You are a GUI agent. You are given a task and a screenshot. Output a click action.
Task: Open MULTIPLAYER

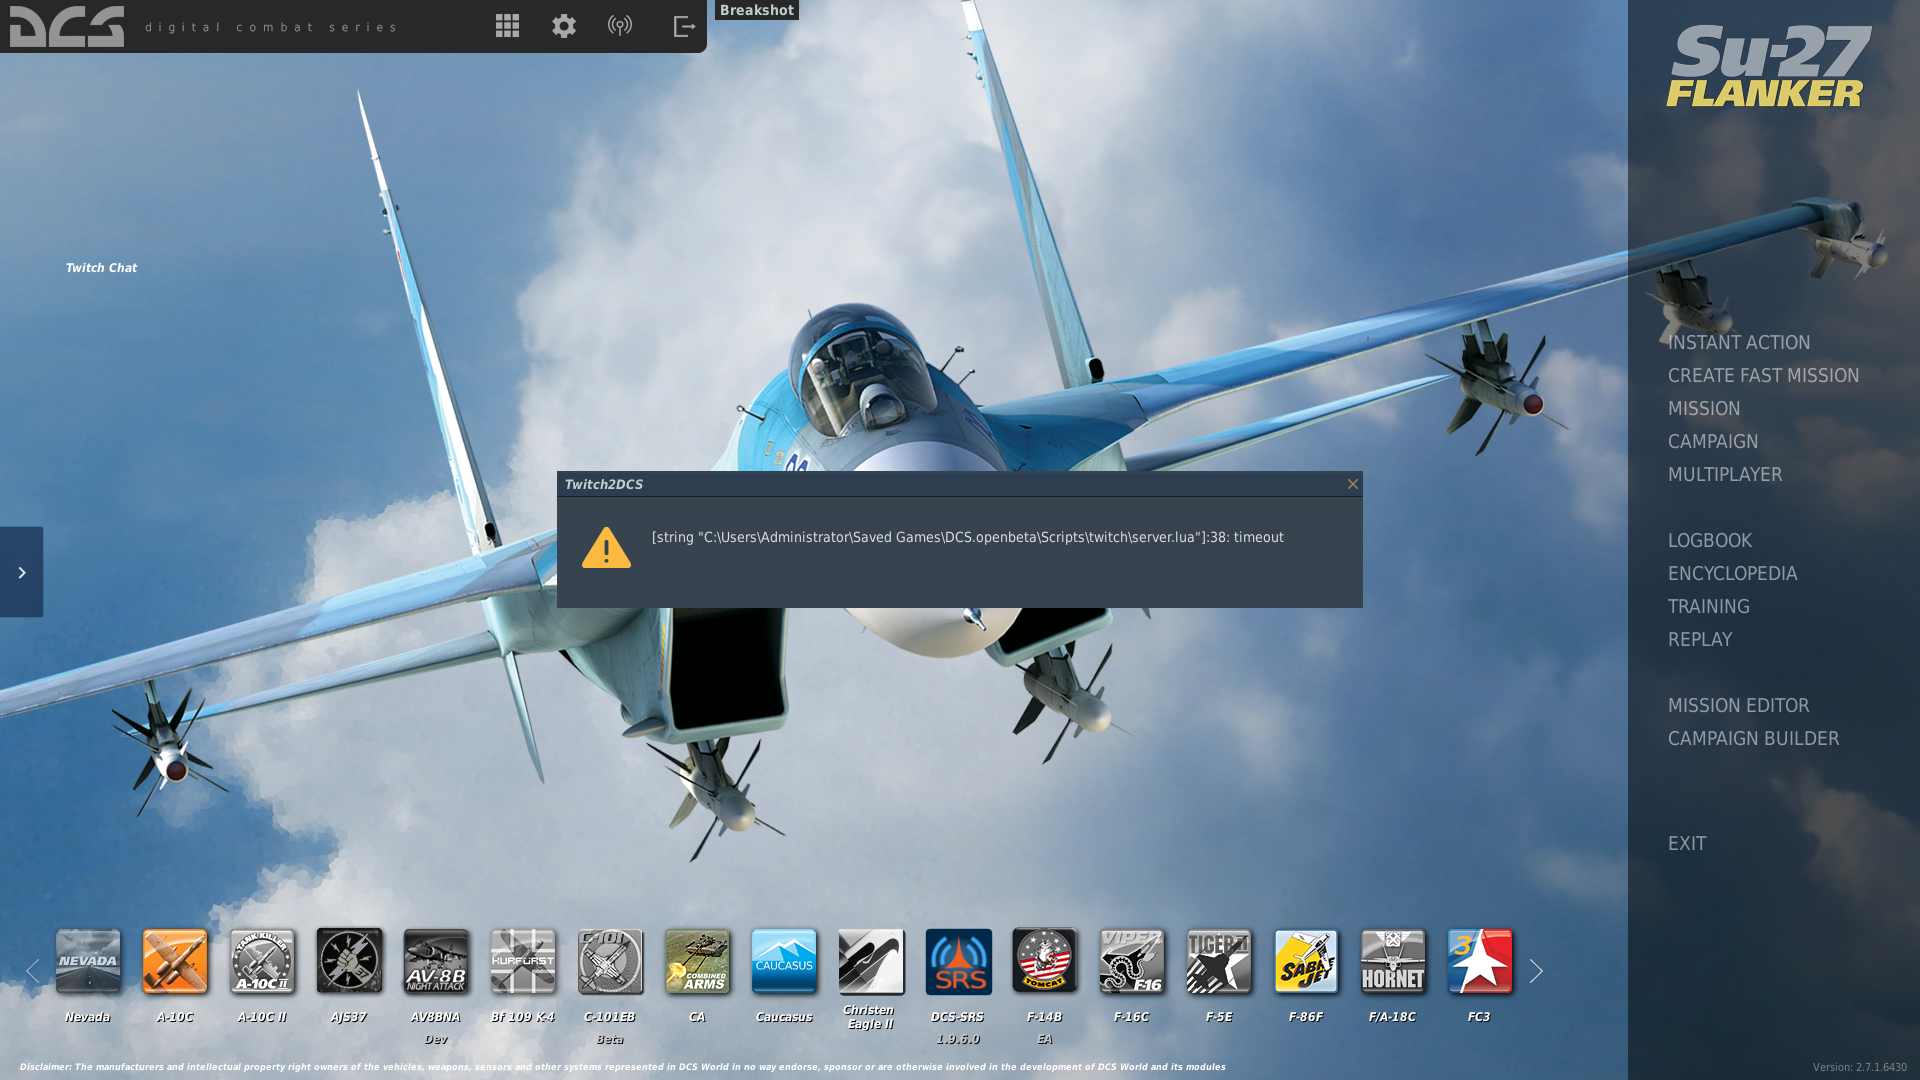point(1724,475)
